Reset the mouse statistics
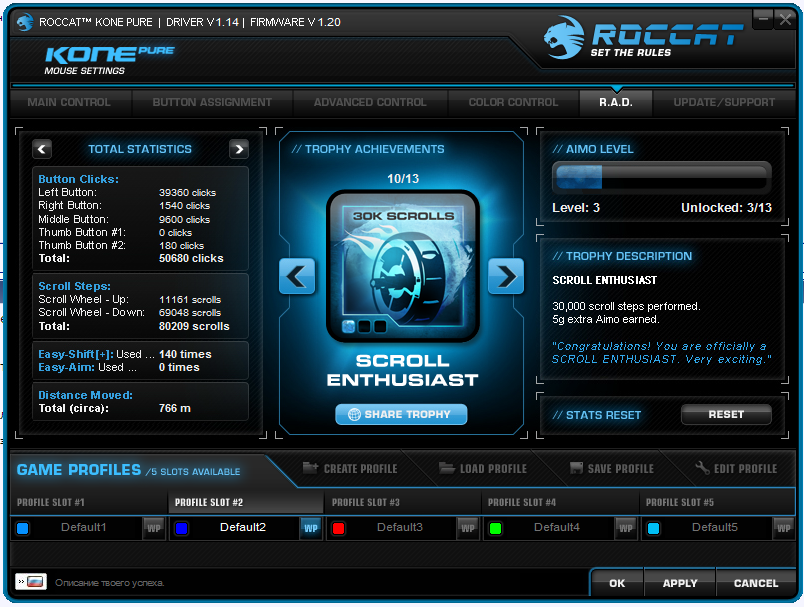This screenshot has width=804, height=607. (x=726, y=414)
